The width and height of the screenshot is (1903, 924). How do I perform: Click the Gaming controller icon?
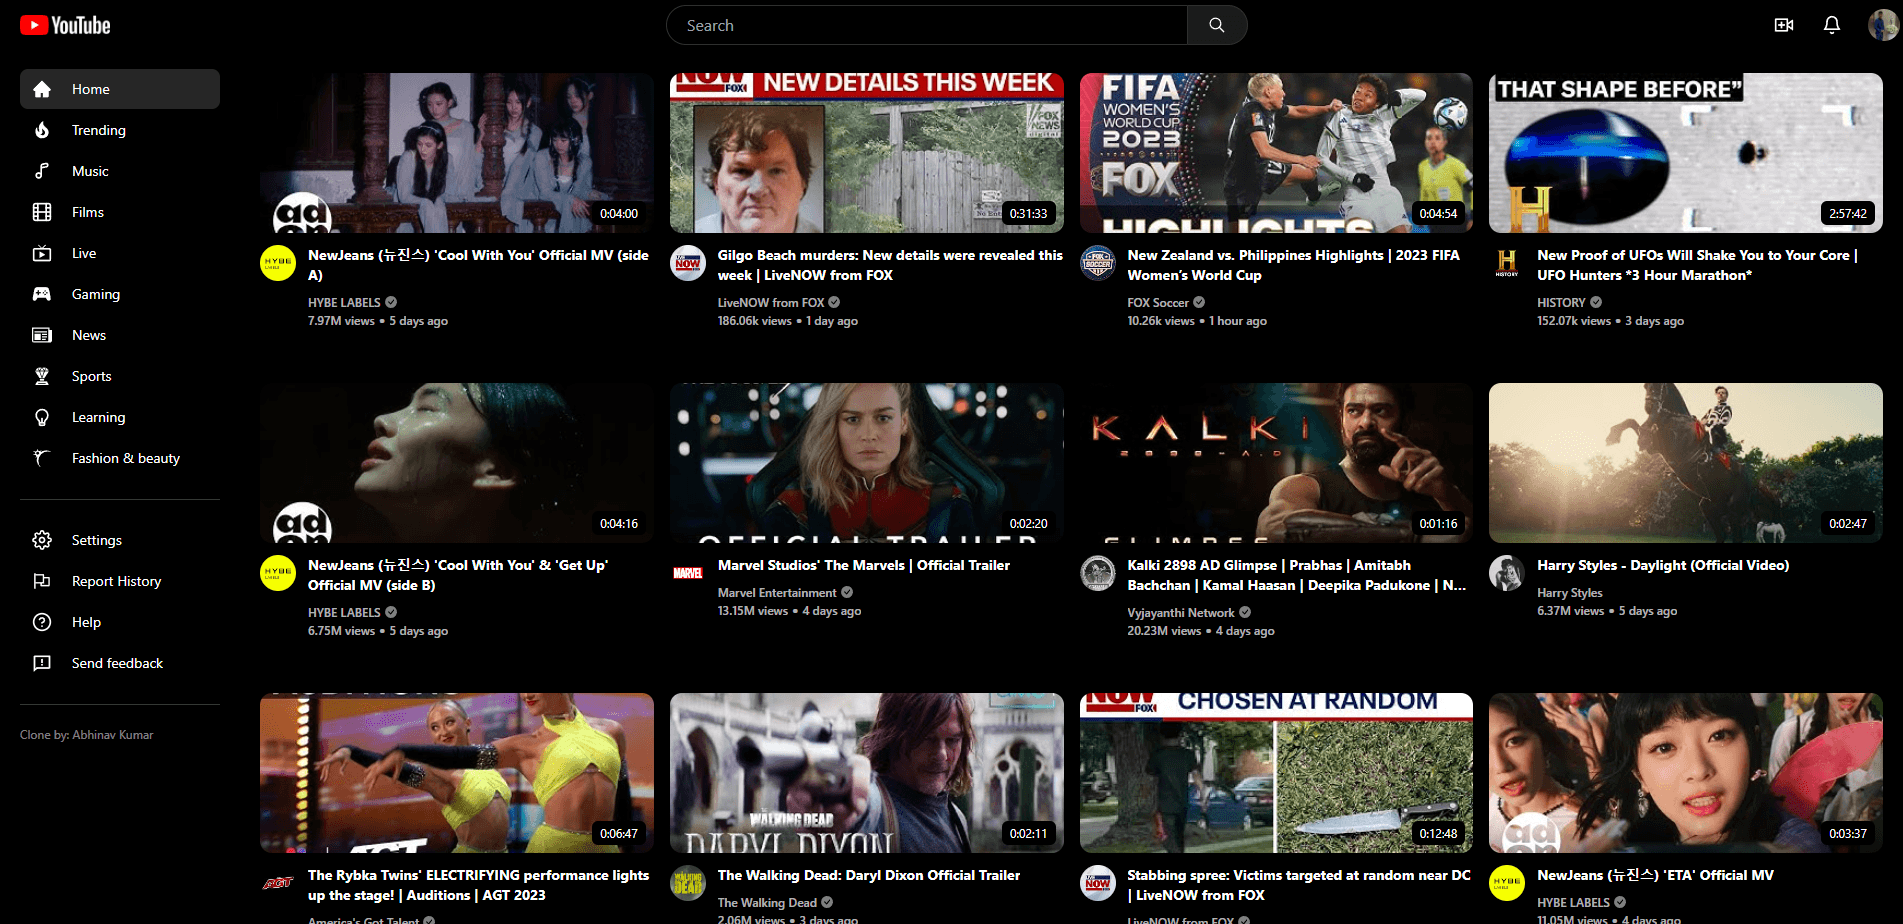click(42, 294)
